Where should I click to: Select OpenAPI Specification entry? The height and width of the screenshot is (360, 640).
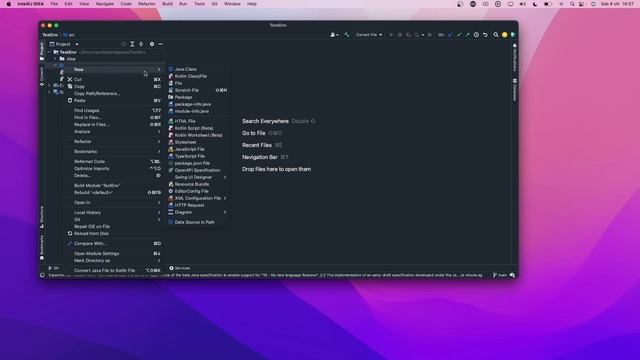pos(198,170)
